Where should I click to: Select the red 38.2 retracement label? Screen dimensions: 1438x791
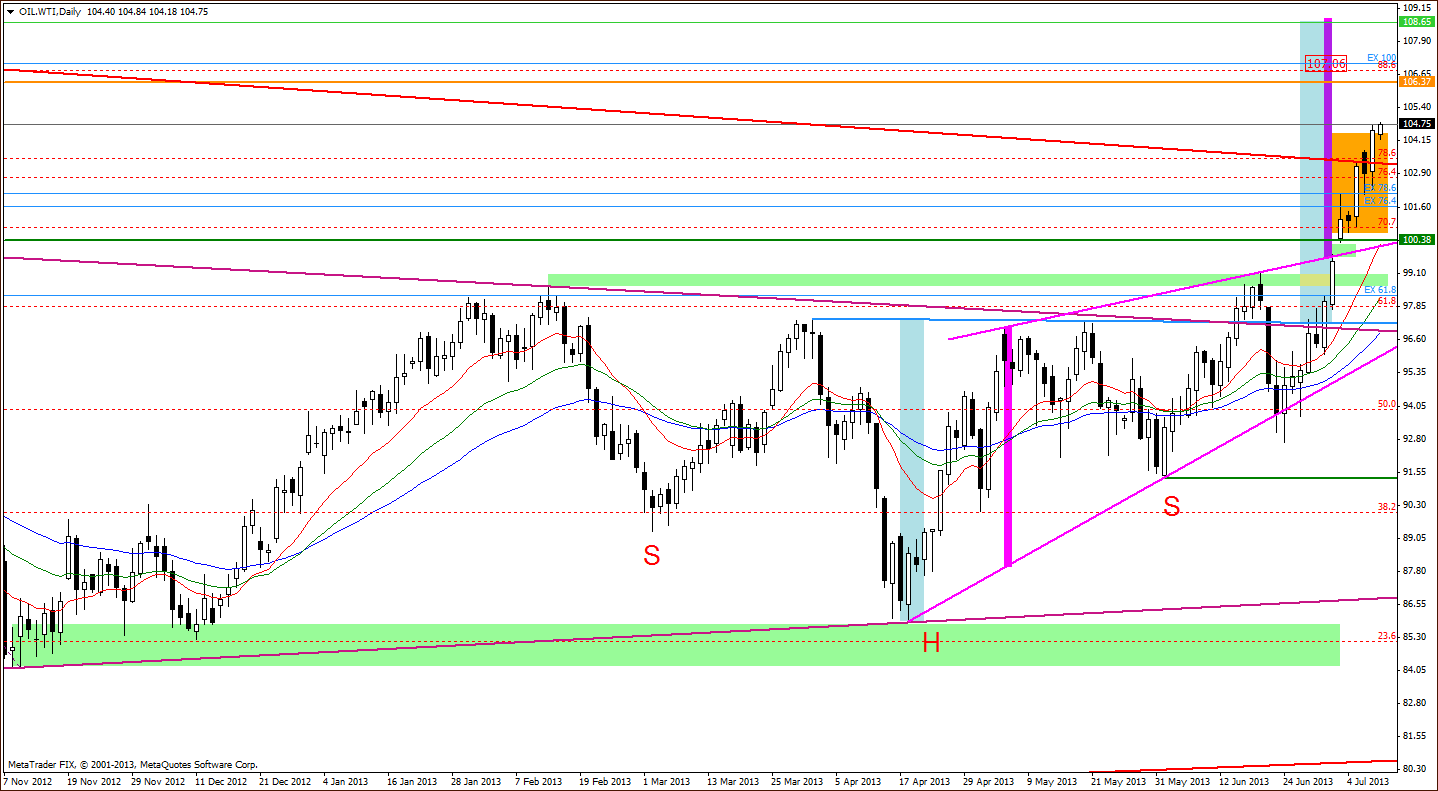click(1386, 507)
